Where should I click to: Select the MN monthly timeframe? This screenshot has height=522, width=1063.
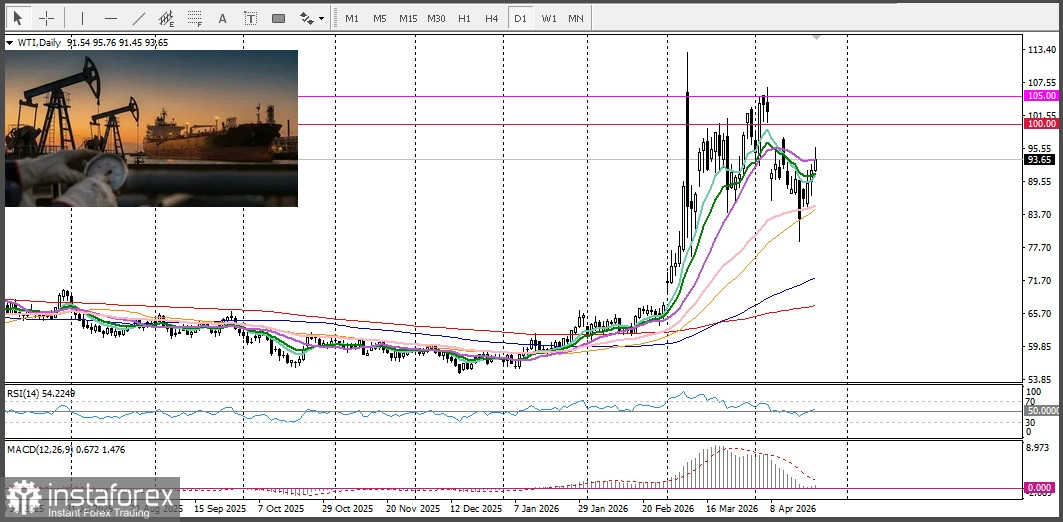[576, 18]
